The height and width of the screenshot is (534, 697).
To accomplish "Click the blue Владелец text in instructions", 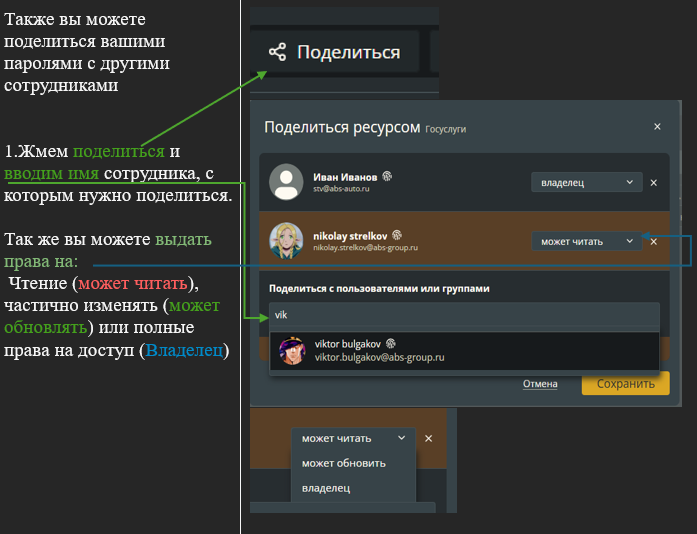I will pos(184,350).
